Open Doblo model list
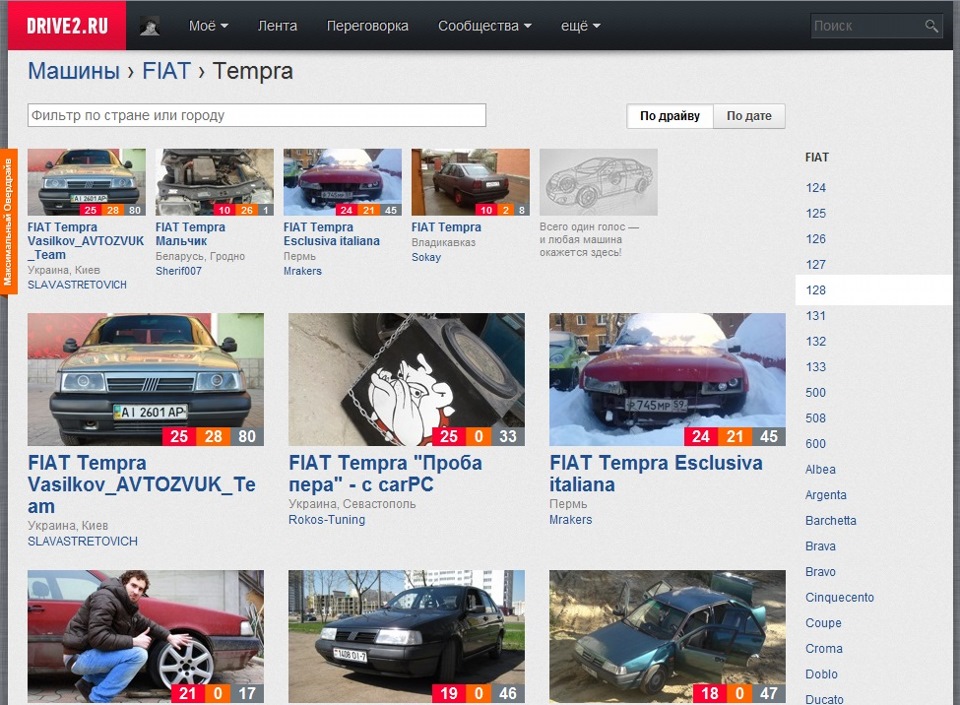This screenshot has width=960, height=705. click(x=822, y=674)
